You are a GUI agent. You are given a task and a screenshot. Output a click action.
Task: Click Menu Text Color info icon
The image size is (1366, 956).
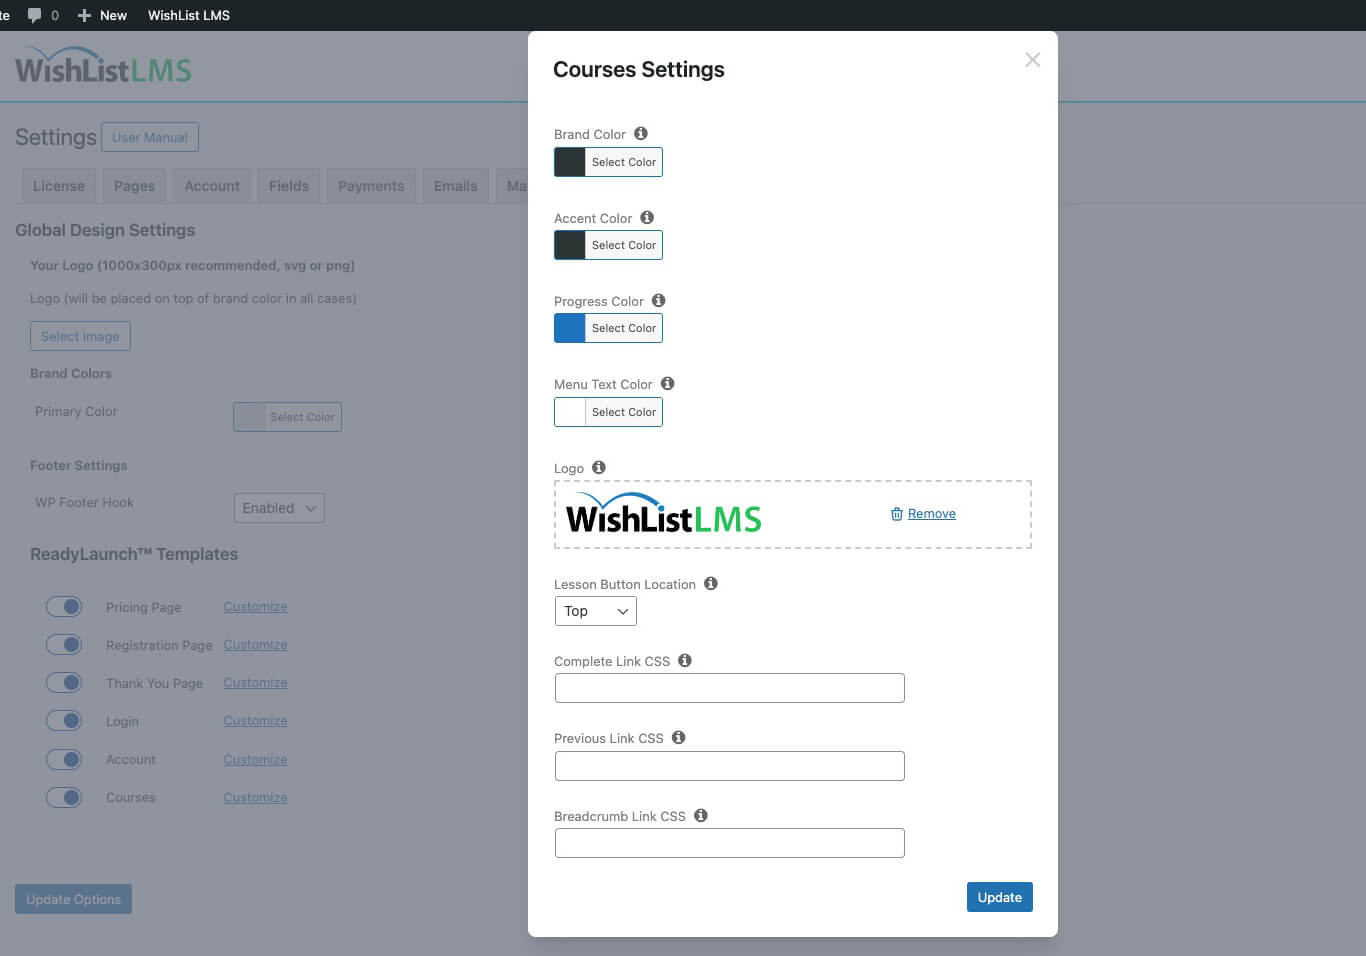[x=667, y=384]
